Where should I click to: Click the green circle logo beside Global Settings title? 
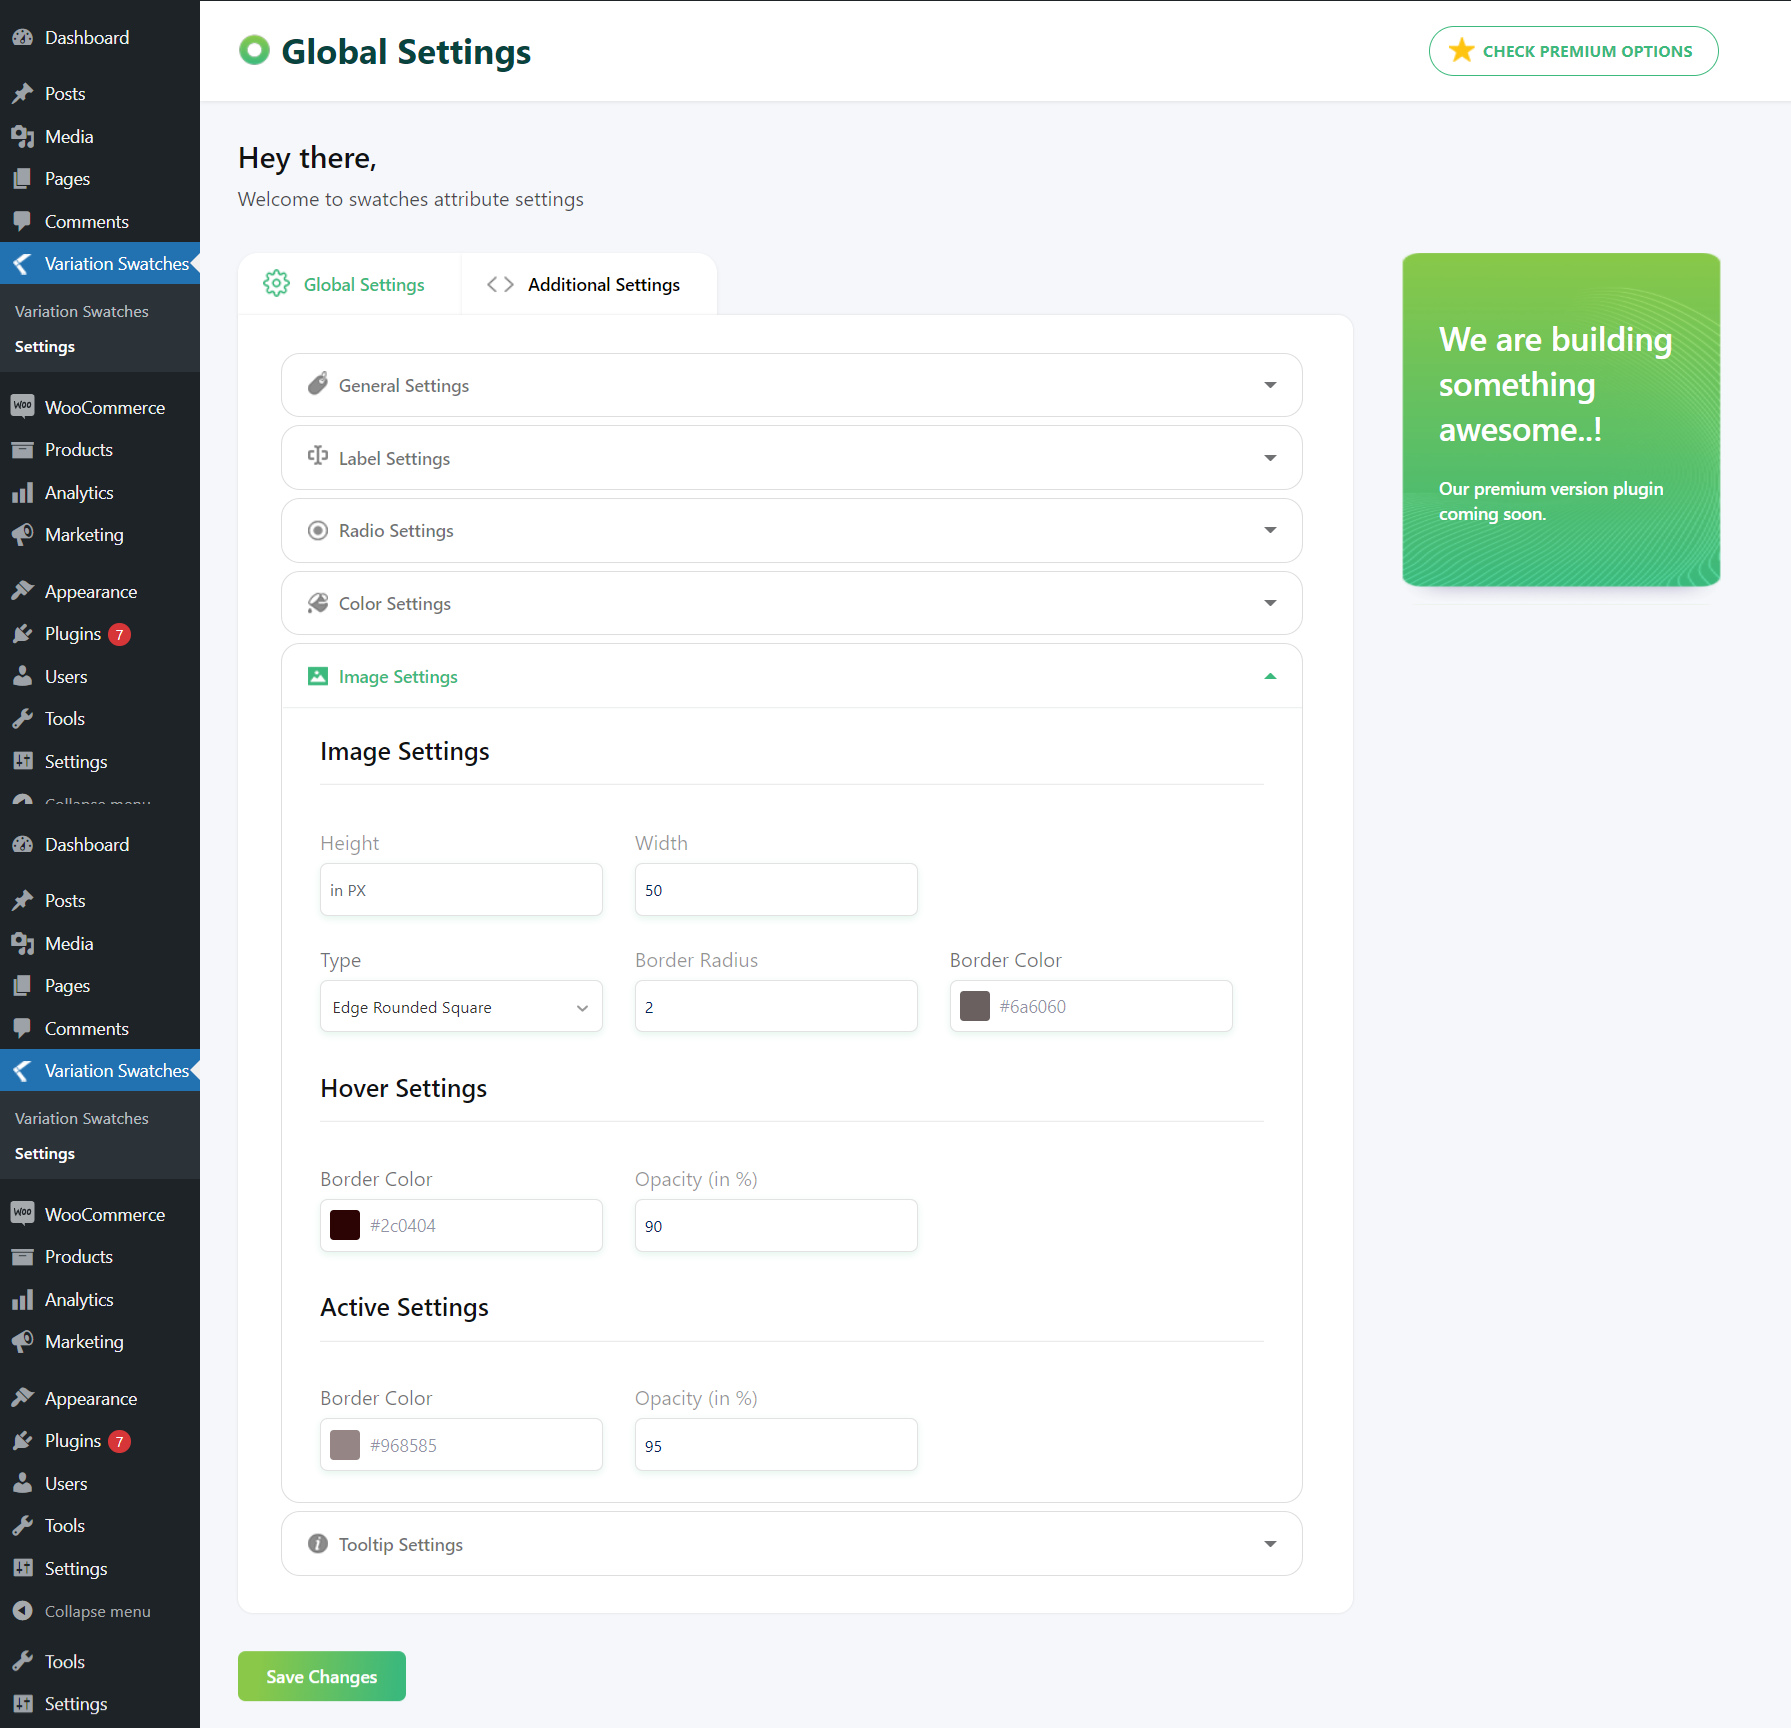tap(254, 50)
